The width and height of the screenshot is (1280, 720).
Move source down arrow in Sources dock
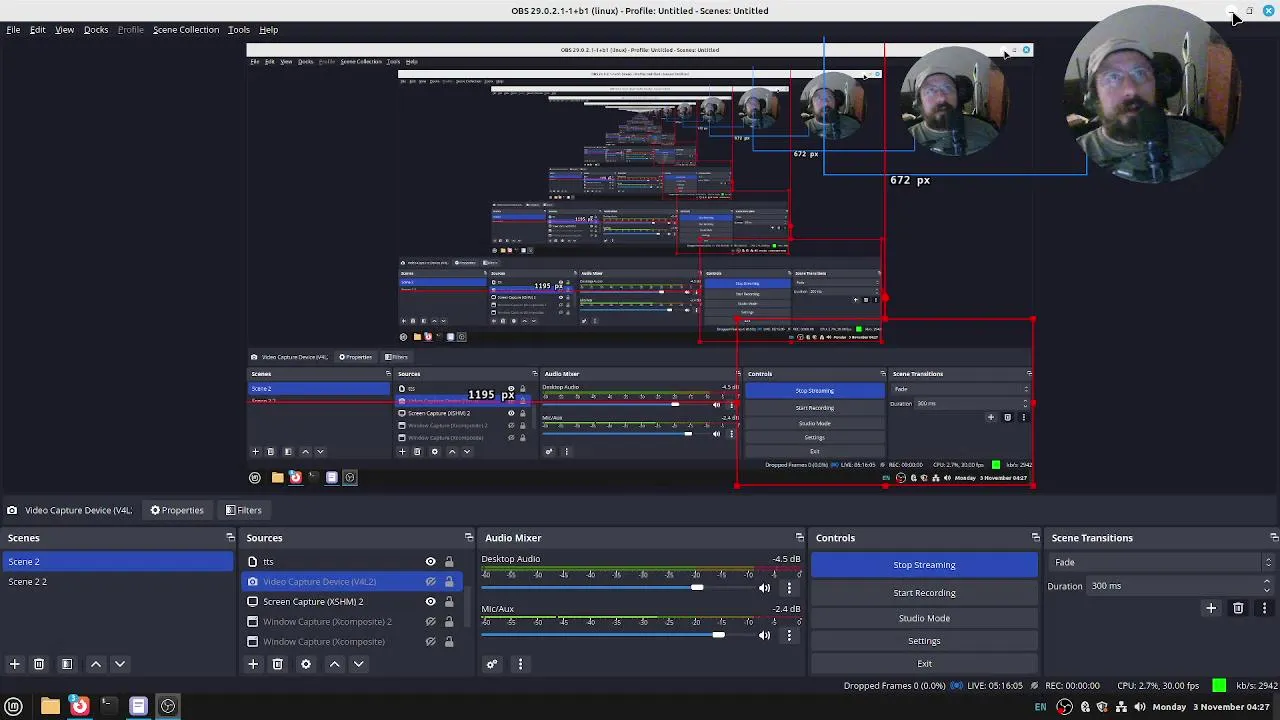[x=359, y=664]
